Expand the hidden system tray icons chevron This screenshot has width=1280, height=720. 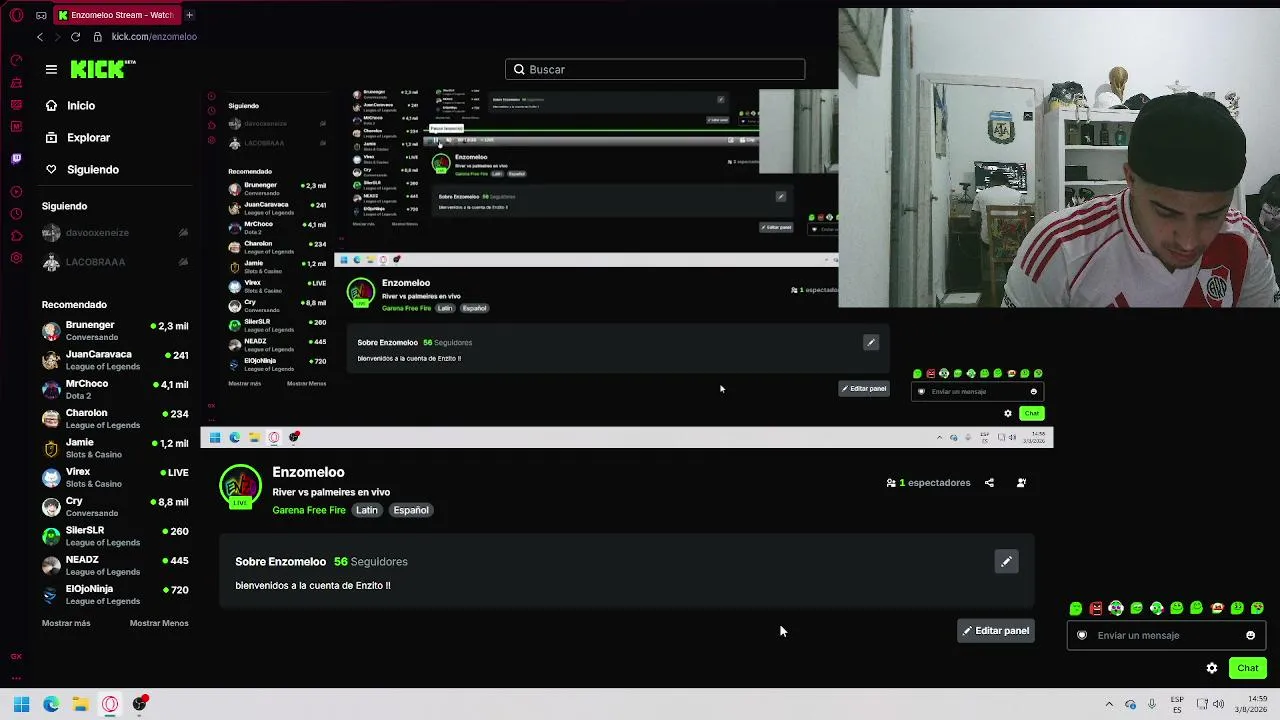point(1109,704)
